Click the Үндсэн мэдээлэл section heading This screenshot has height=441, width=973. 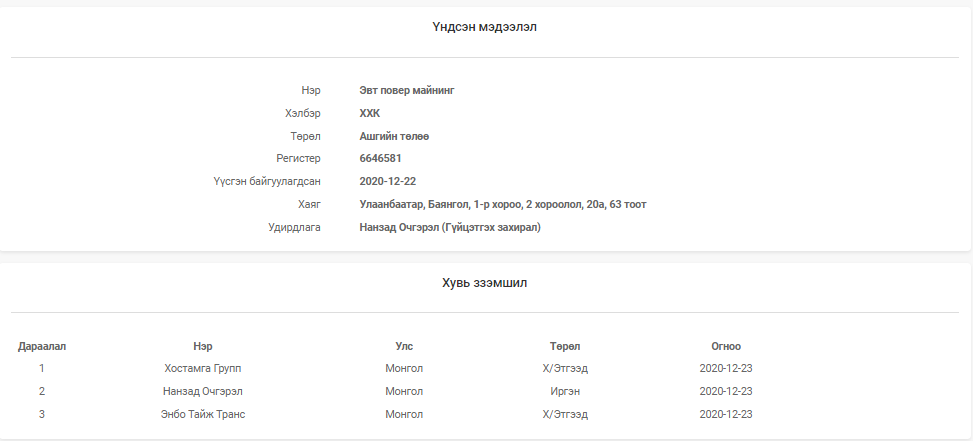pyautogui.click(x=485, y=27)
